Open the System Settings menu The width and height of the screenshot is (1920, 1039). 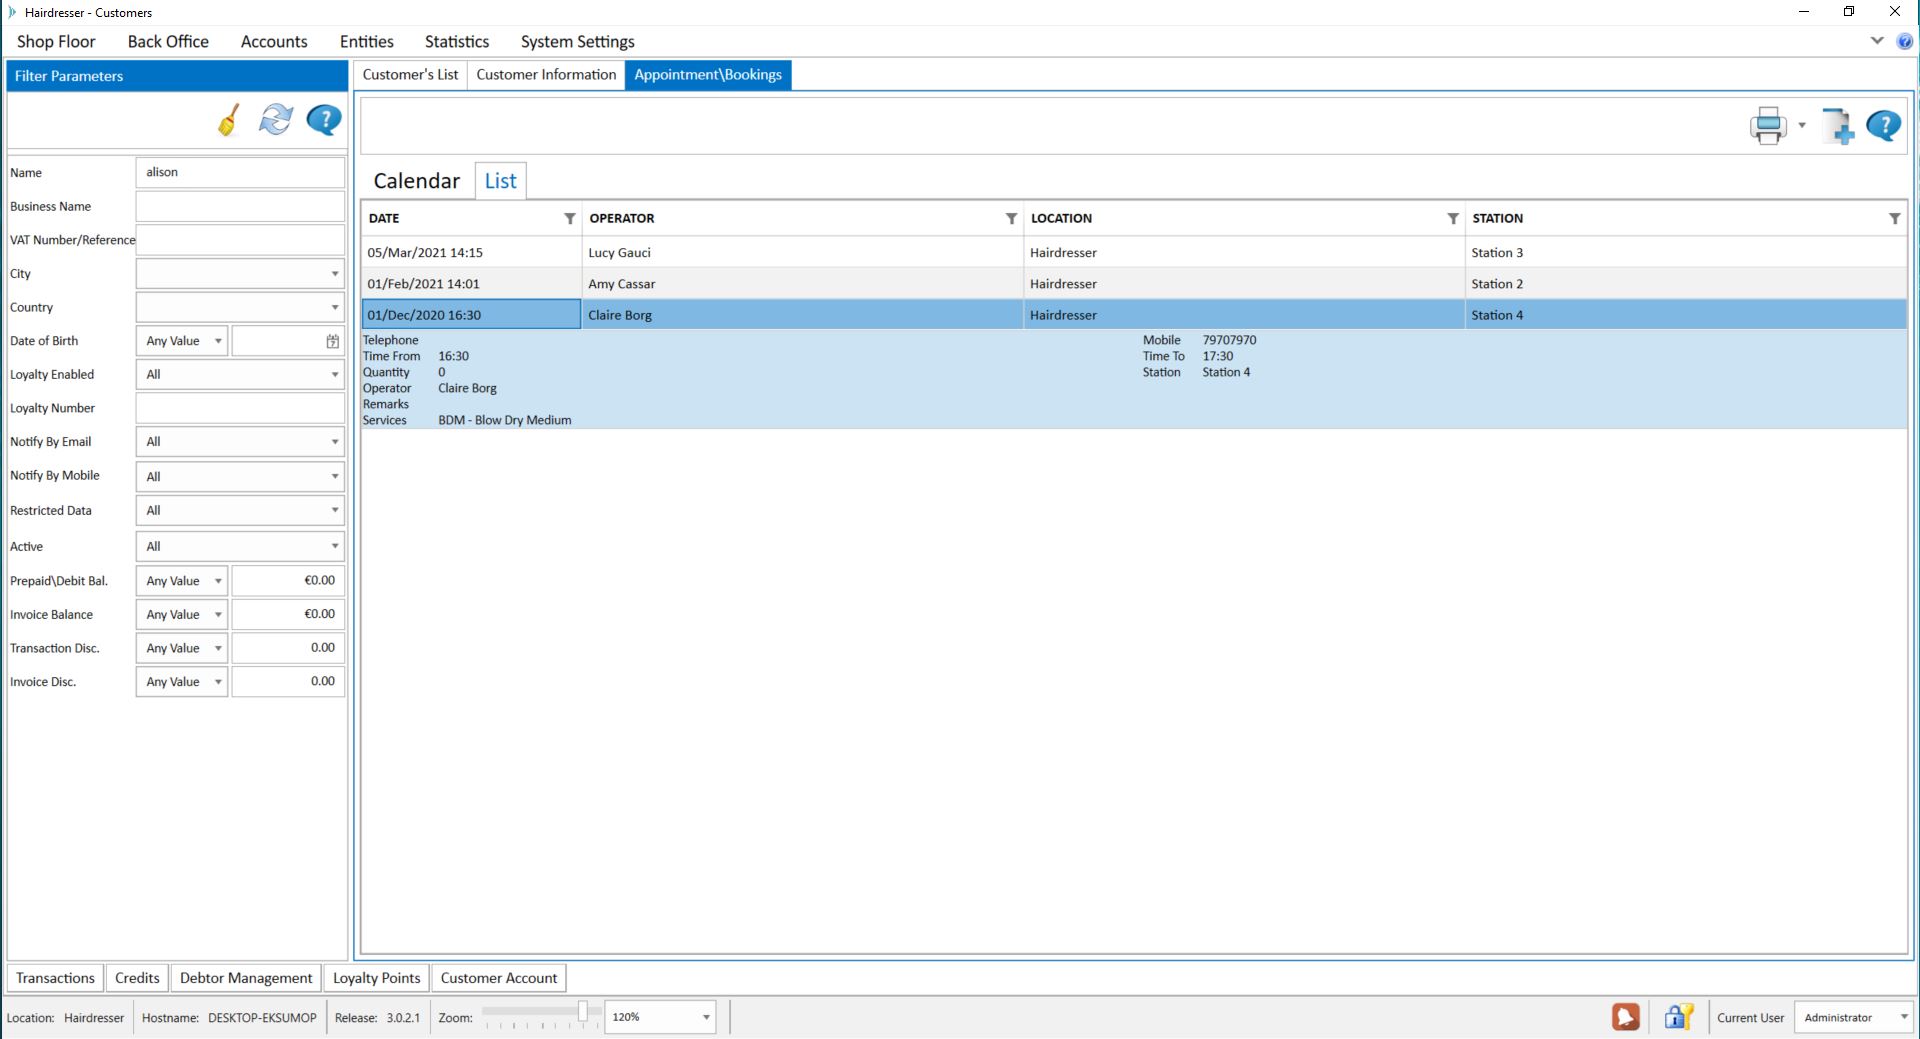(577, 41)
